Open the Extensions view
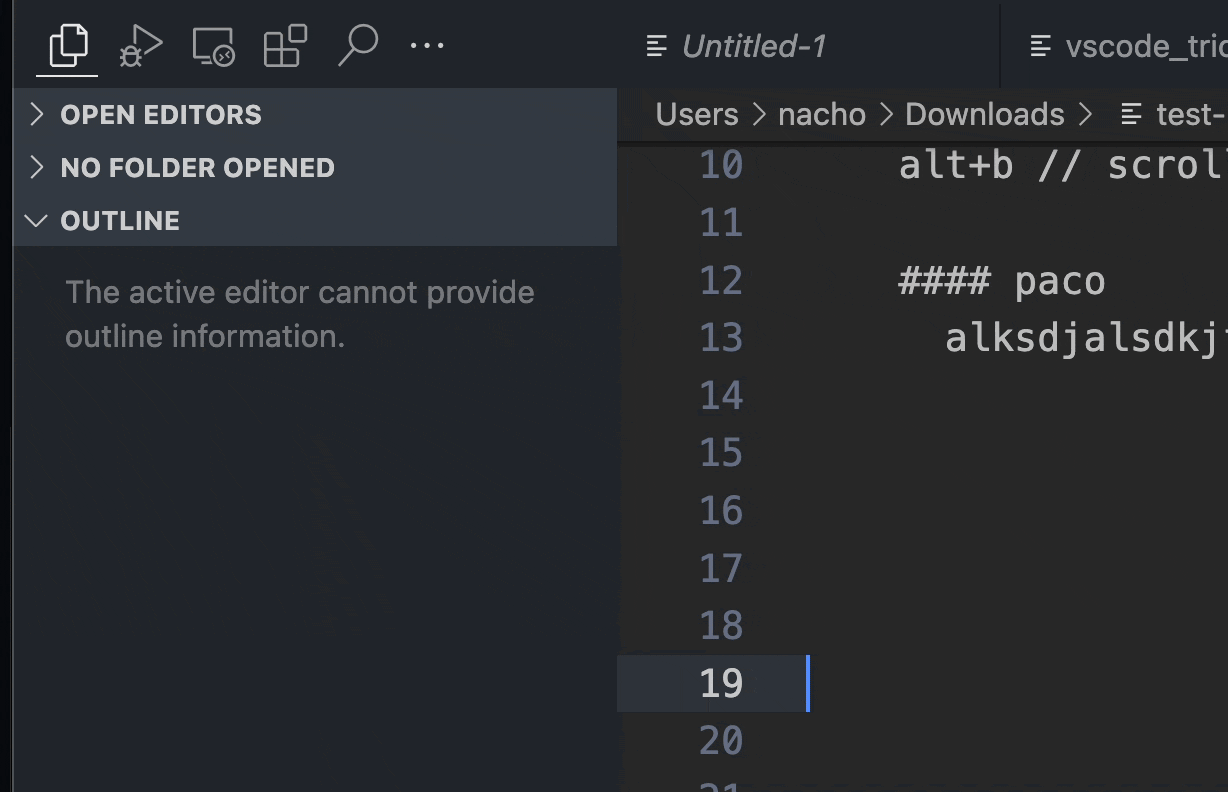Screen dimensions: 1228x792 284,45
